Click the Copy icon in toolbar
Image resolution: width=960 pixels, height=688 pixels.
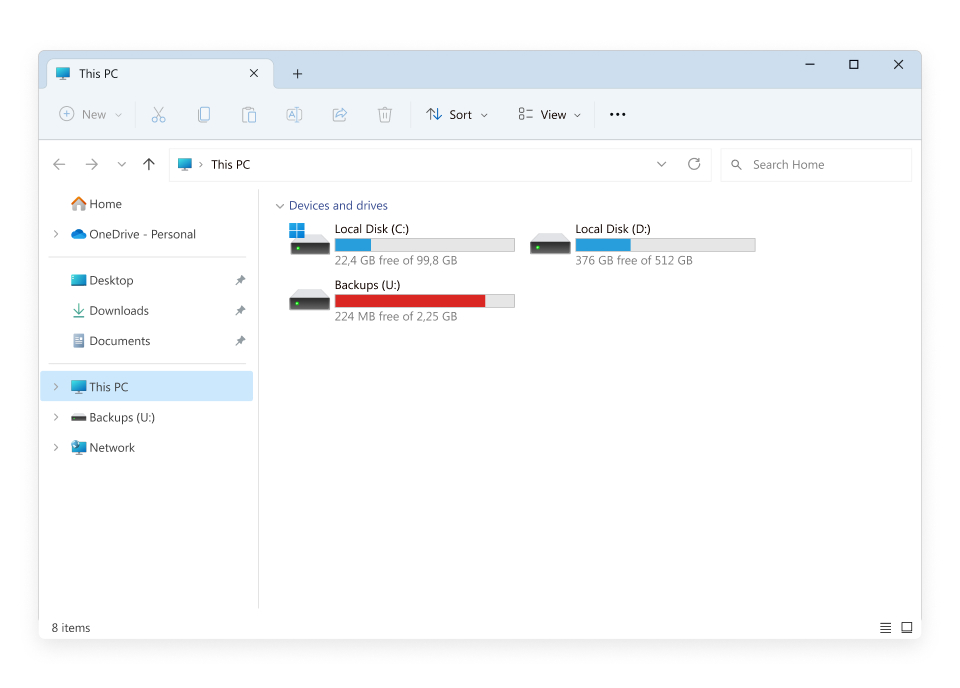point(204,115)
